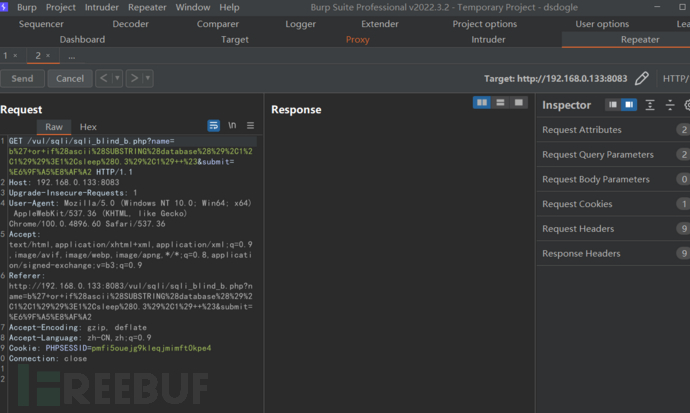This screenshot has width=690, height=413.
Task: Switch to the Sequencer tab
Action: pyautogui.click(x=41, y=24)
